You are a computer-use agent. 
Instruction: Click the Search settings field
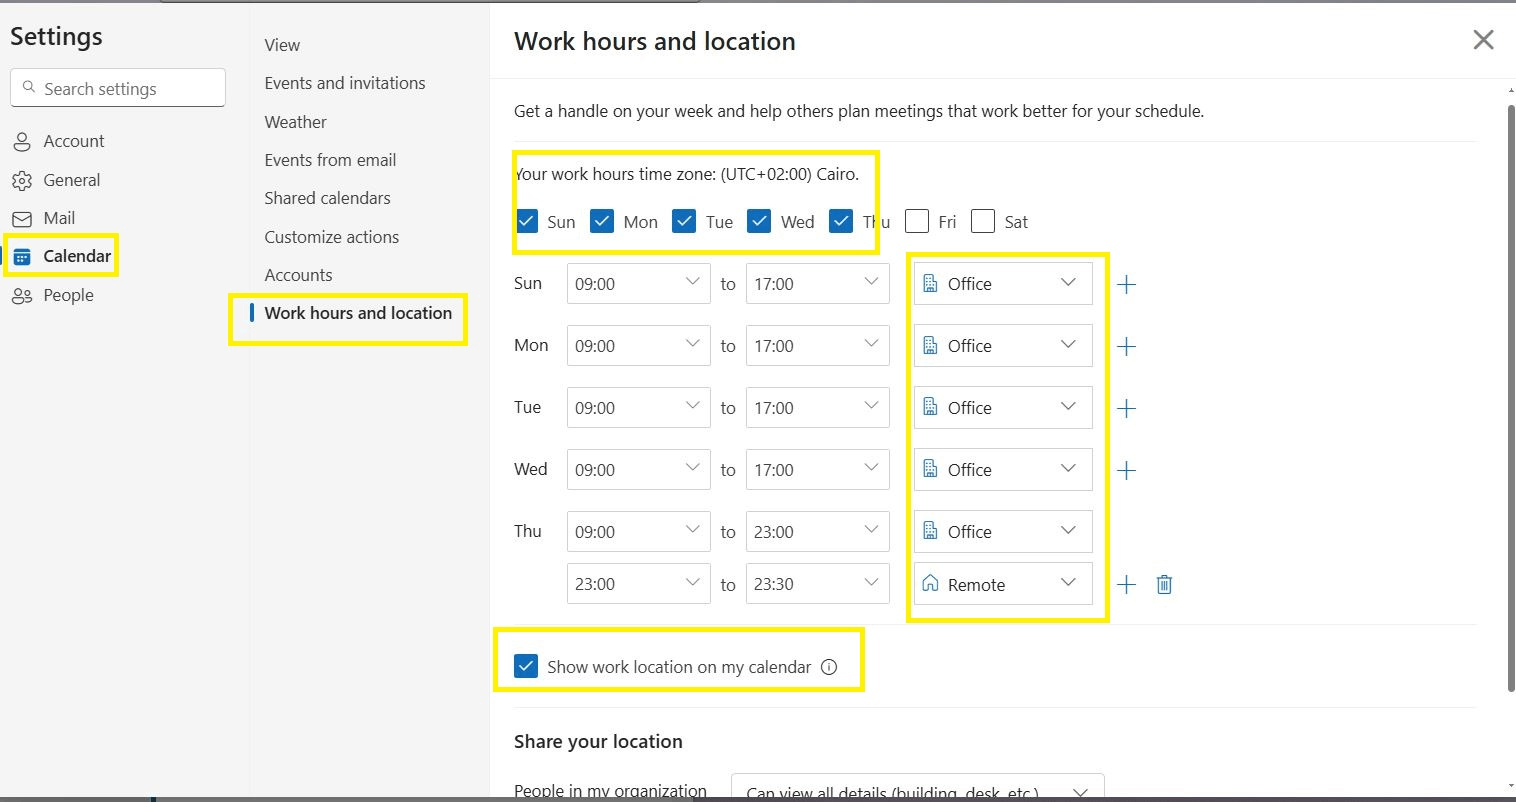[118, 88]
